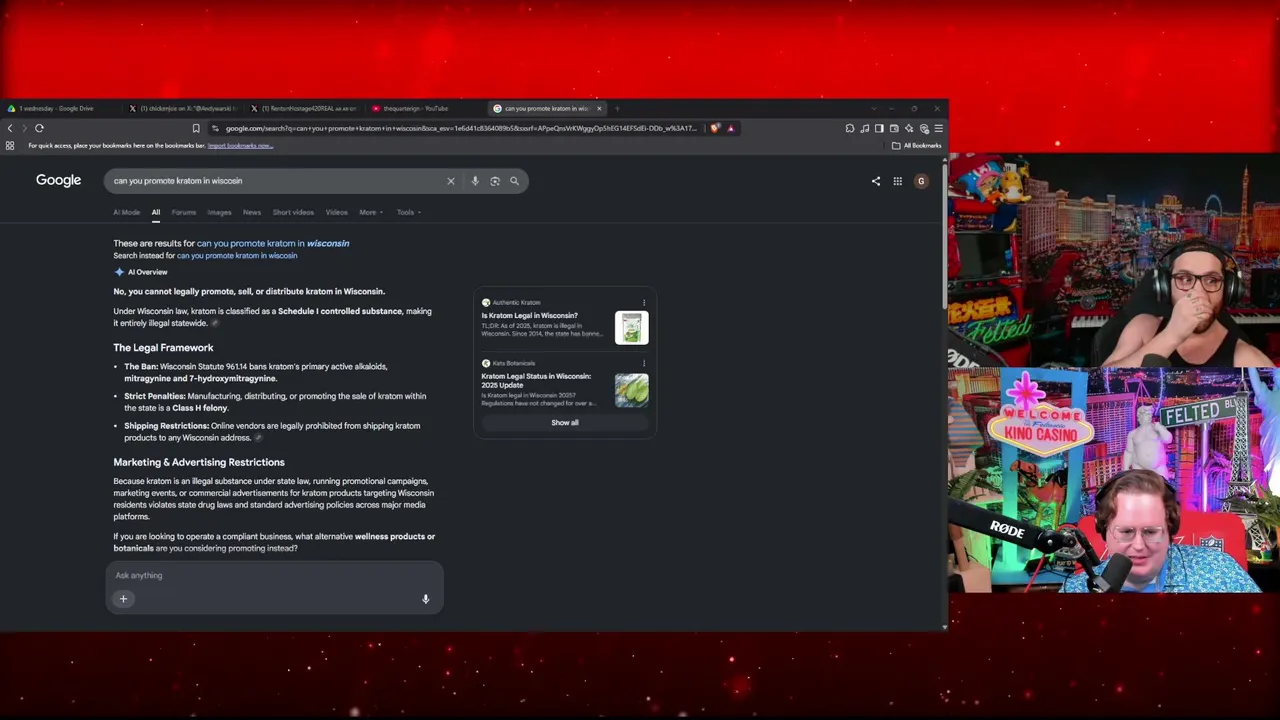The height and width of the screenshot is (720, 1280).
Task: Switch to the thequartering YouTube tab
Action: click(x=427, y=108)
